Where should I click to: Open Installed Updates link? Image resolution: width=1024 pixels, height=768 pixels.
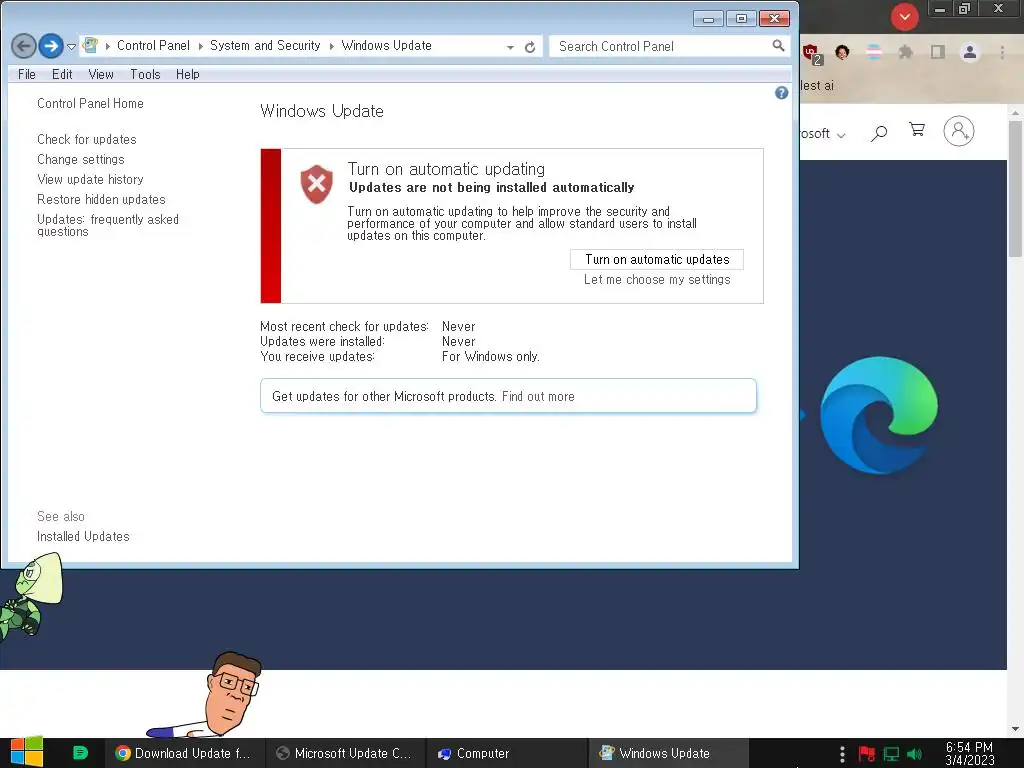tap(83, 536)
